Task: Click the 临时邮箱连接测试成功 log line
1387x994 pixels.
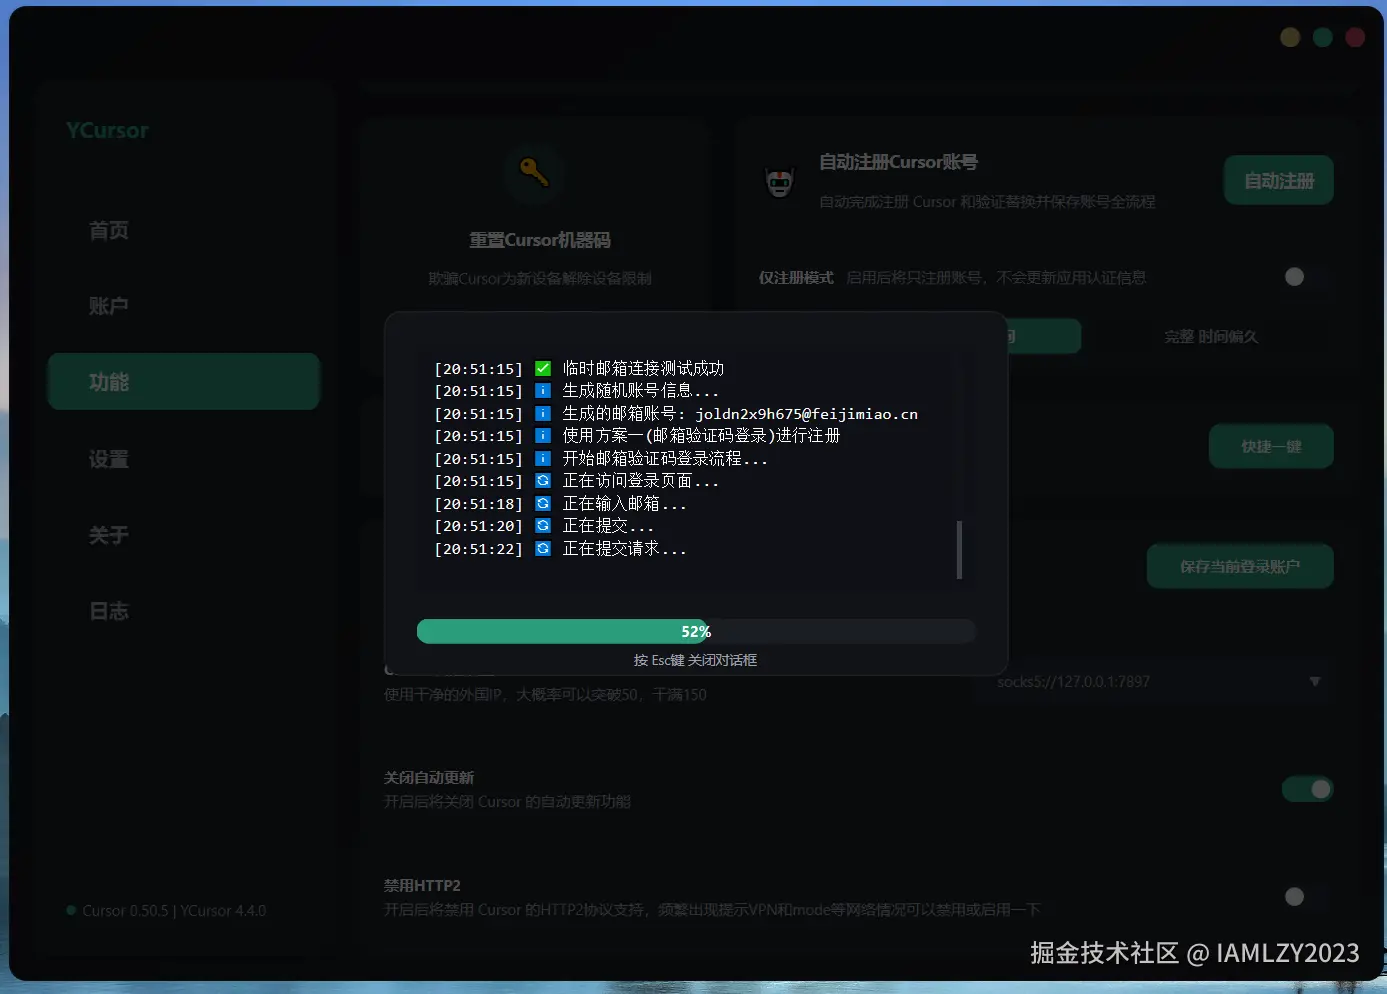Action: (643, 368)
